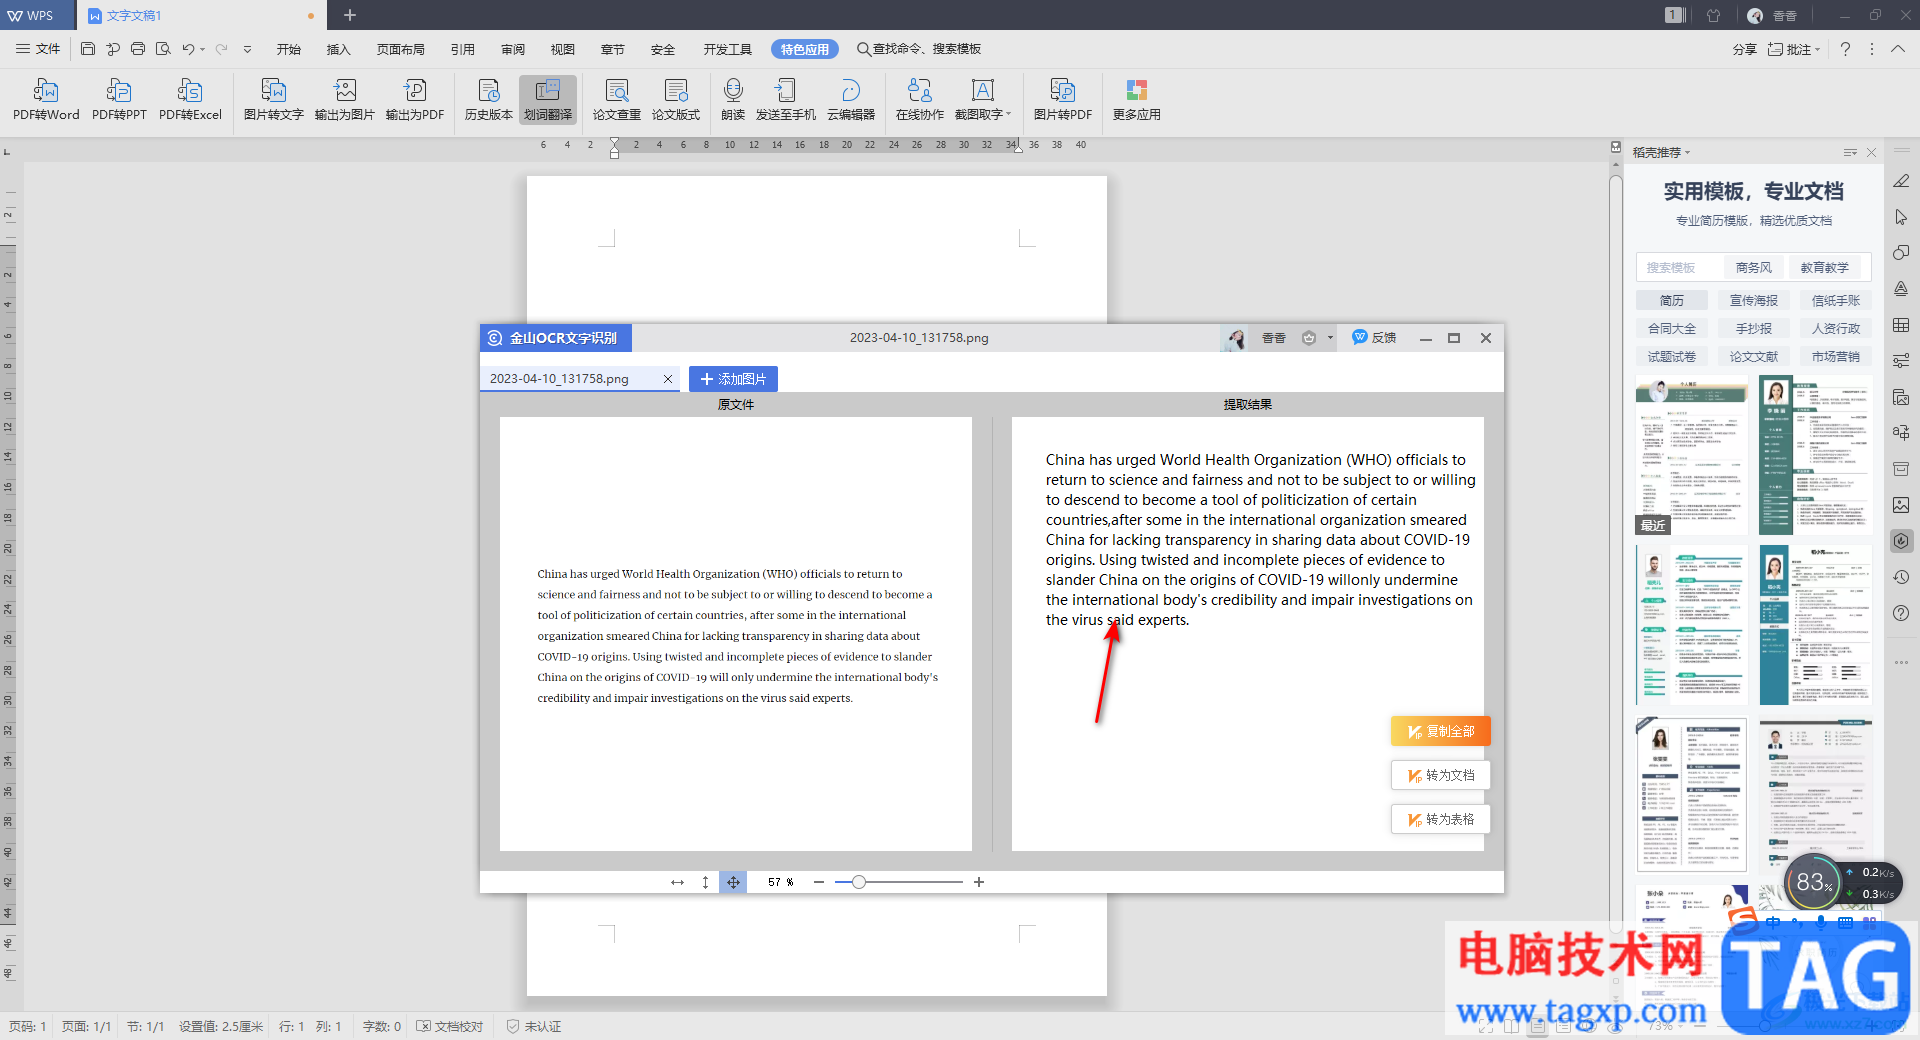Close the 稻壳推荐 side panel
This screenshot has width=1920, height=1040.
coord(1871,153)
